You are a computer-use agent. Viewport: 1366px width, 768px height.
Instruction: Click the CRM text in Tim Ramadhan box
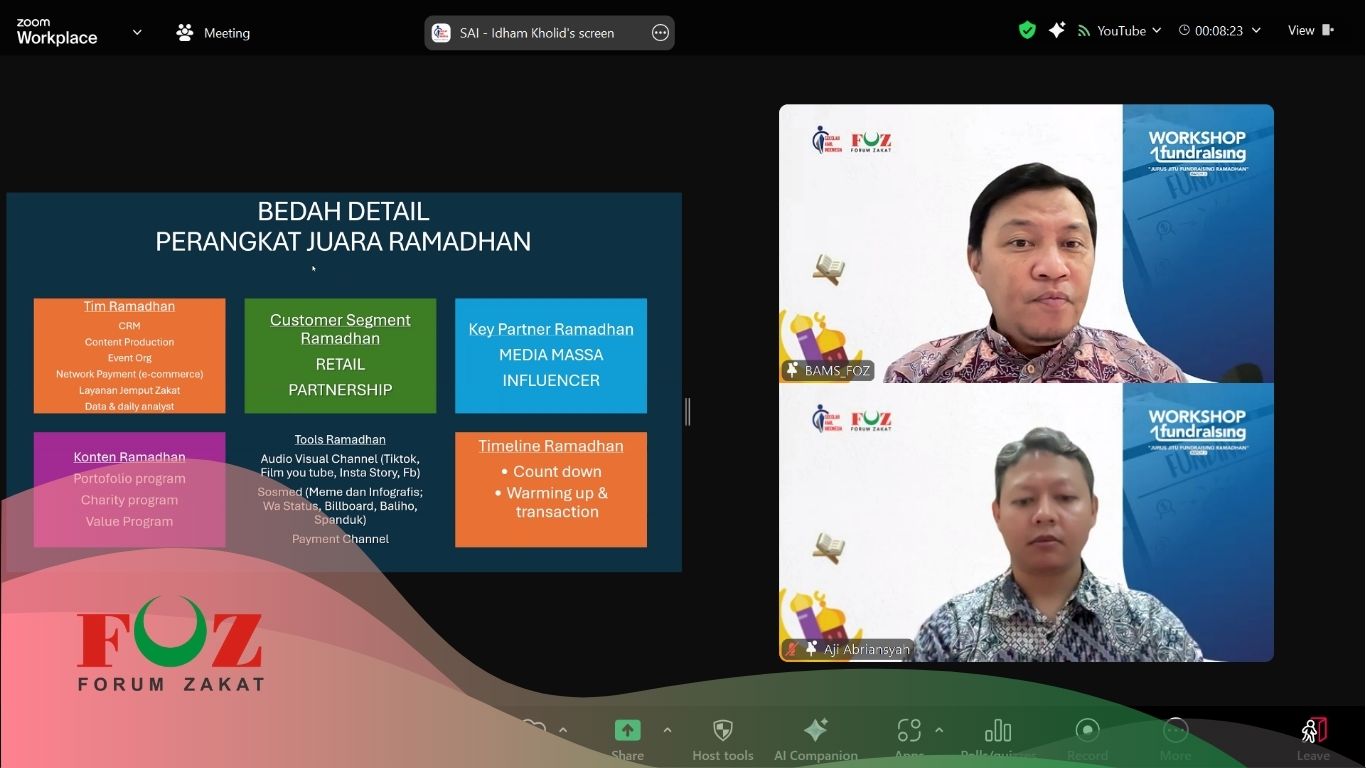pyautogui.click(x=129, y=326)
